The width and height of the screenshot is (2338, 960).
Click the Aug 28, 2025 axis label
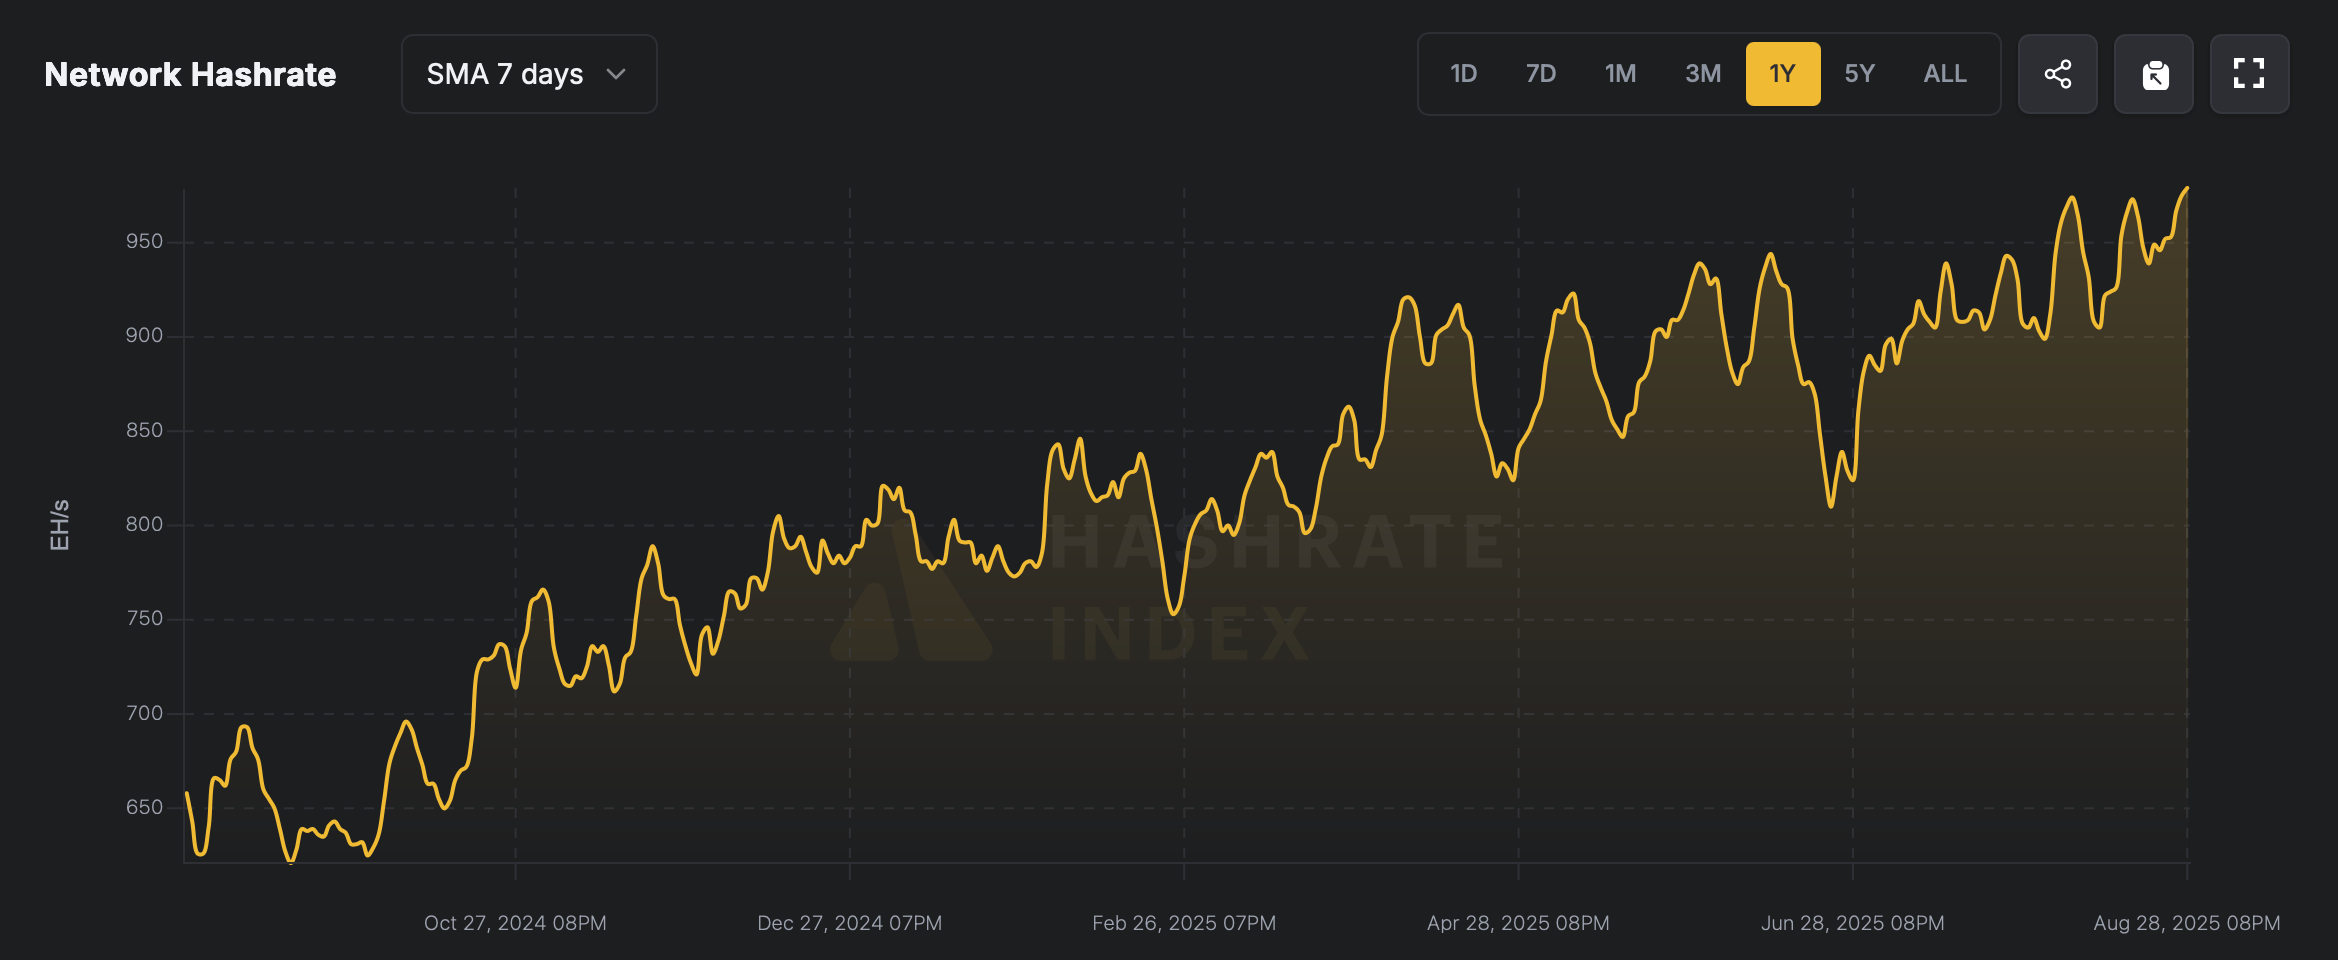coord(2186,923)
